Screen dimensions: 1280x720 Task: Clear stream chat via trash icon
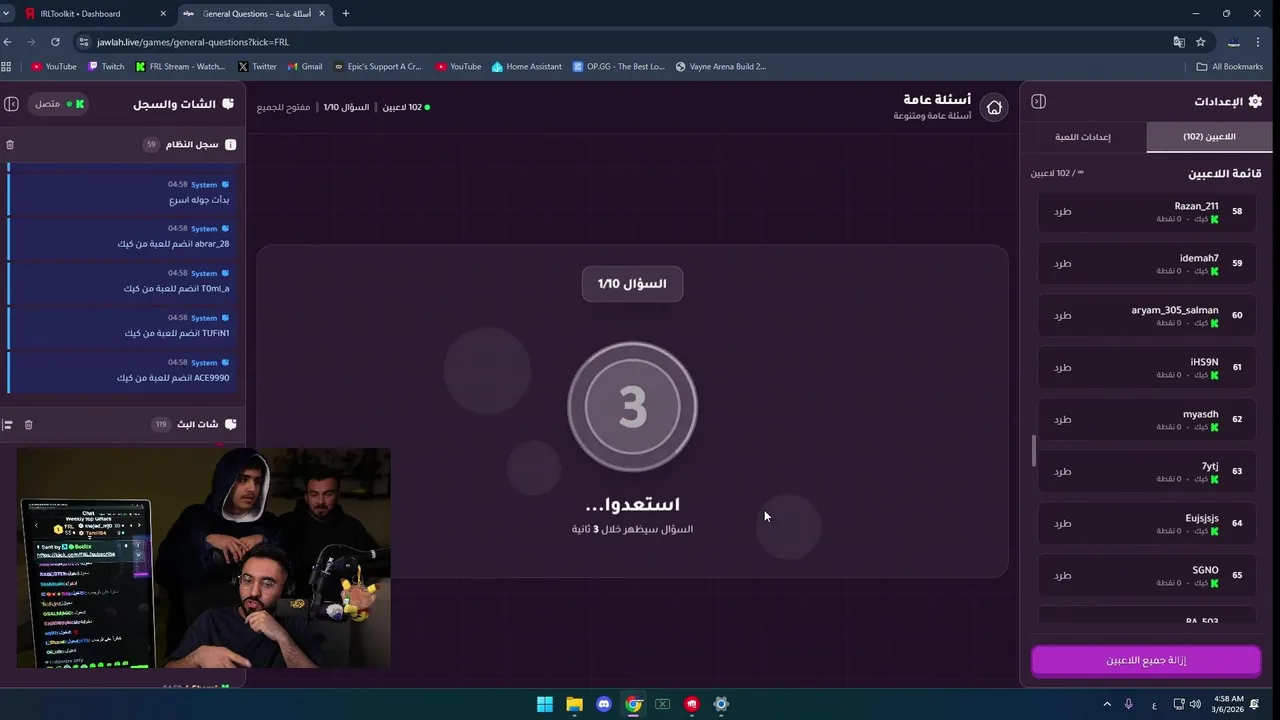coord(28,425)
